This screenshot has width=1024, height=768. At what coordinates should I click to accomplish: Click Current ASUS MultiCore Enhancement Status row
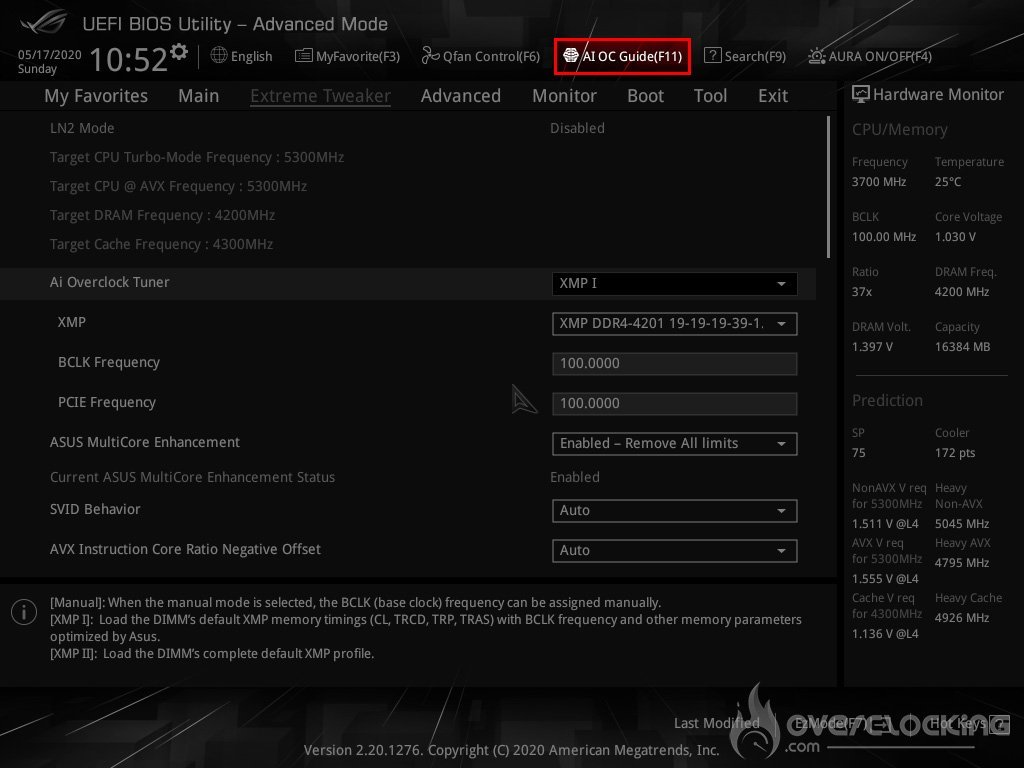pyautogui.click(x=408, y=477)
